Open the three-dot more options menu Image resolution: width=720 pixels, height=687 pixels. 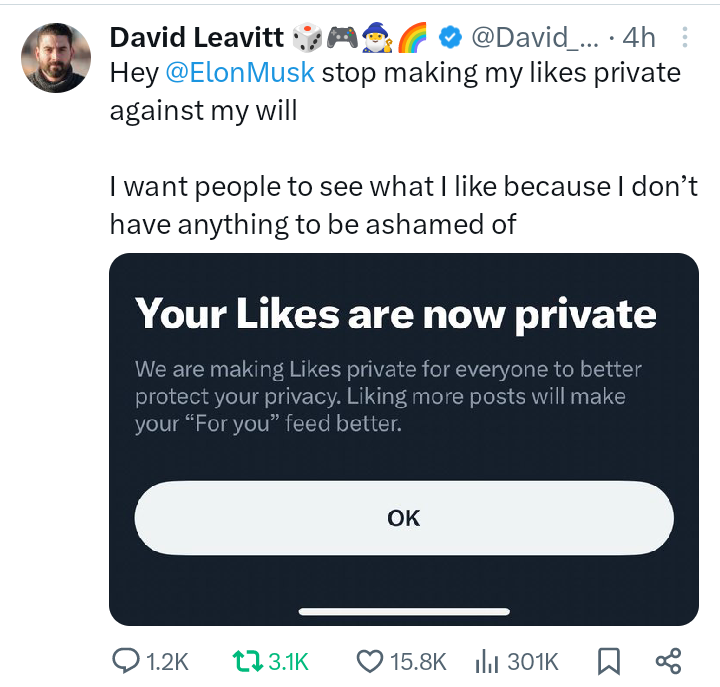pos(685,38)
